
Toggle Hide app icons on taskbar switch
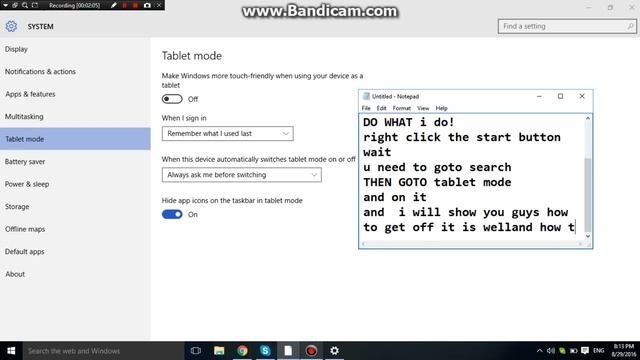(x=172, y=214)
